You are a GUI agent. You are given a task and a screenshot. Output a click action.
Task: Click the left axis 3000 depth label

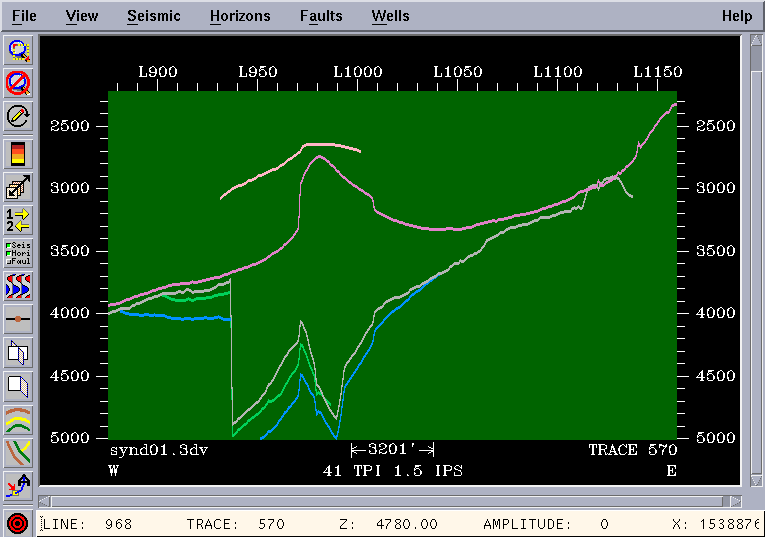coord(70,188)
